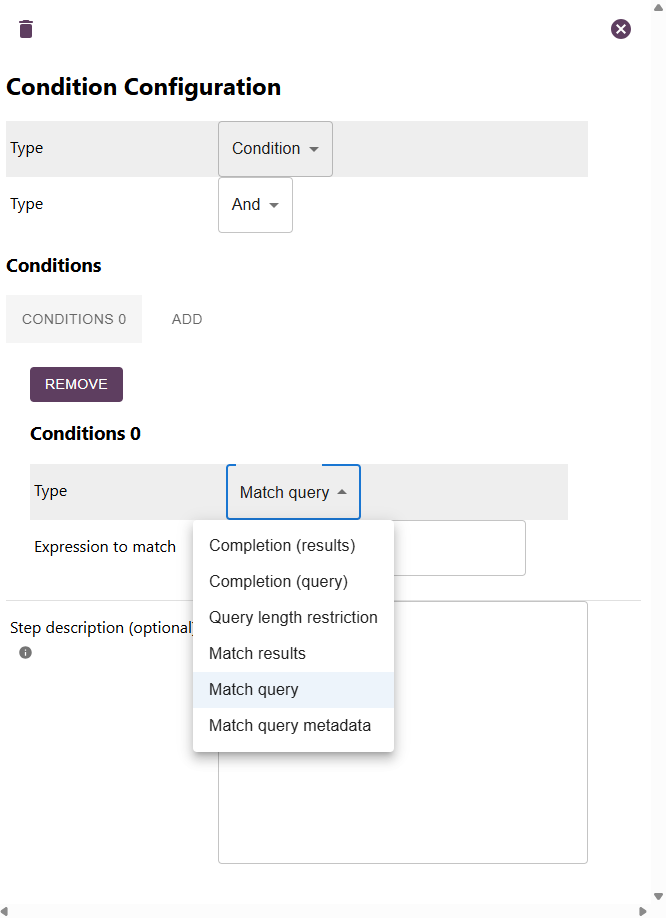Open the Condition type dropdown
666x918 pixels.
tap(275, 149)
